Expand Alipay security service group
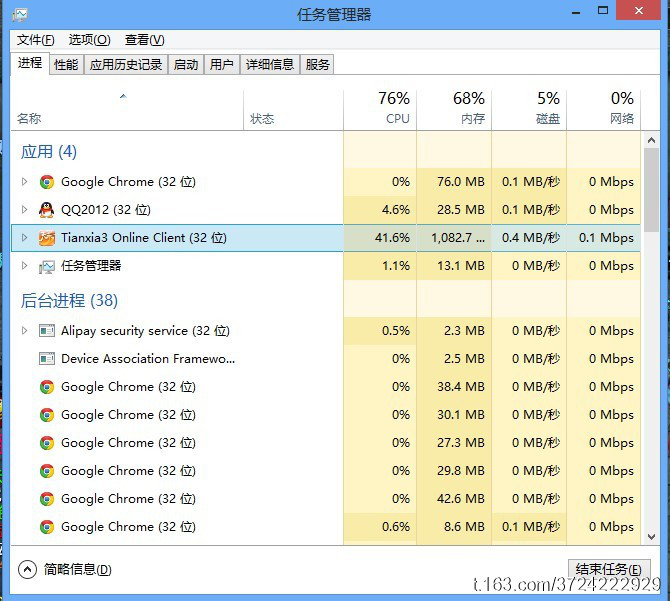This screenshot has width=670, height=601. pos(24,331)
